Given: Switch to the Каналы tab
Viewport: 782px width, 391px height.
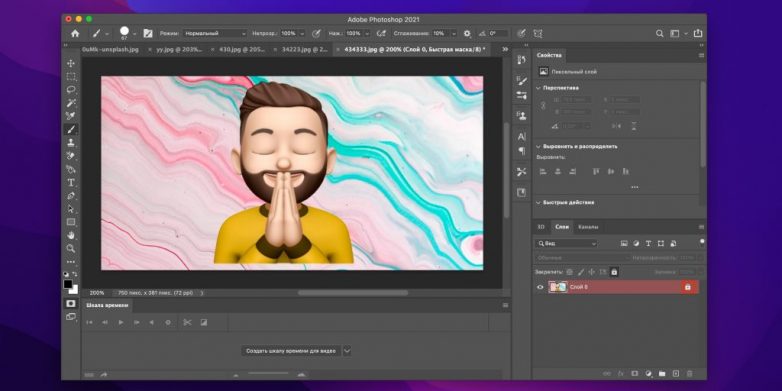Looking at the screenshot, I should point(588,227).
